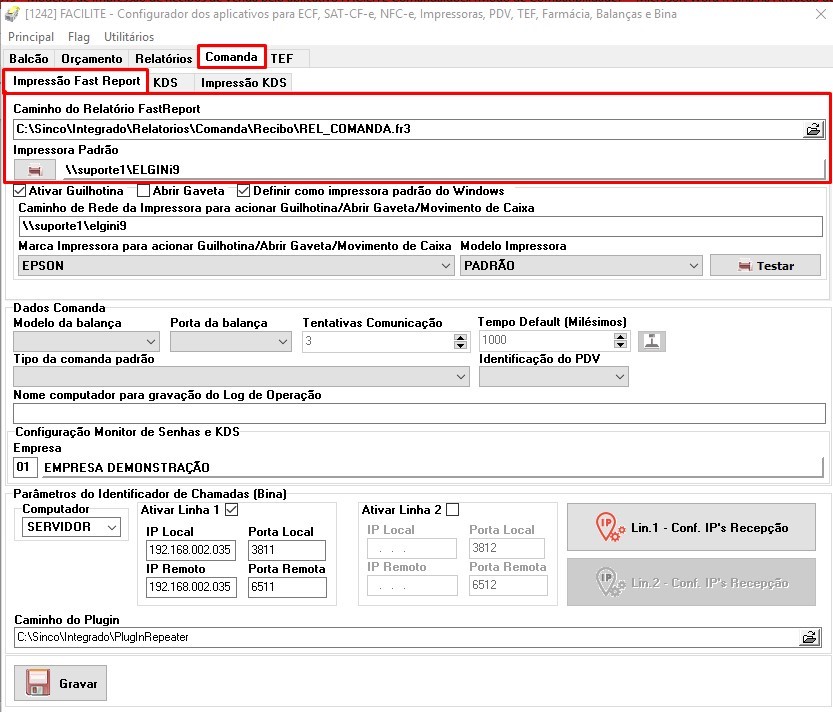Image resolution: width=833 pixels, height=712 pixels.
Task: Click Linha 2 Porta Remota field 6512
Action: click(508, 586)
